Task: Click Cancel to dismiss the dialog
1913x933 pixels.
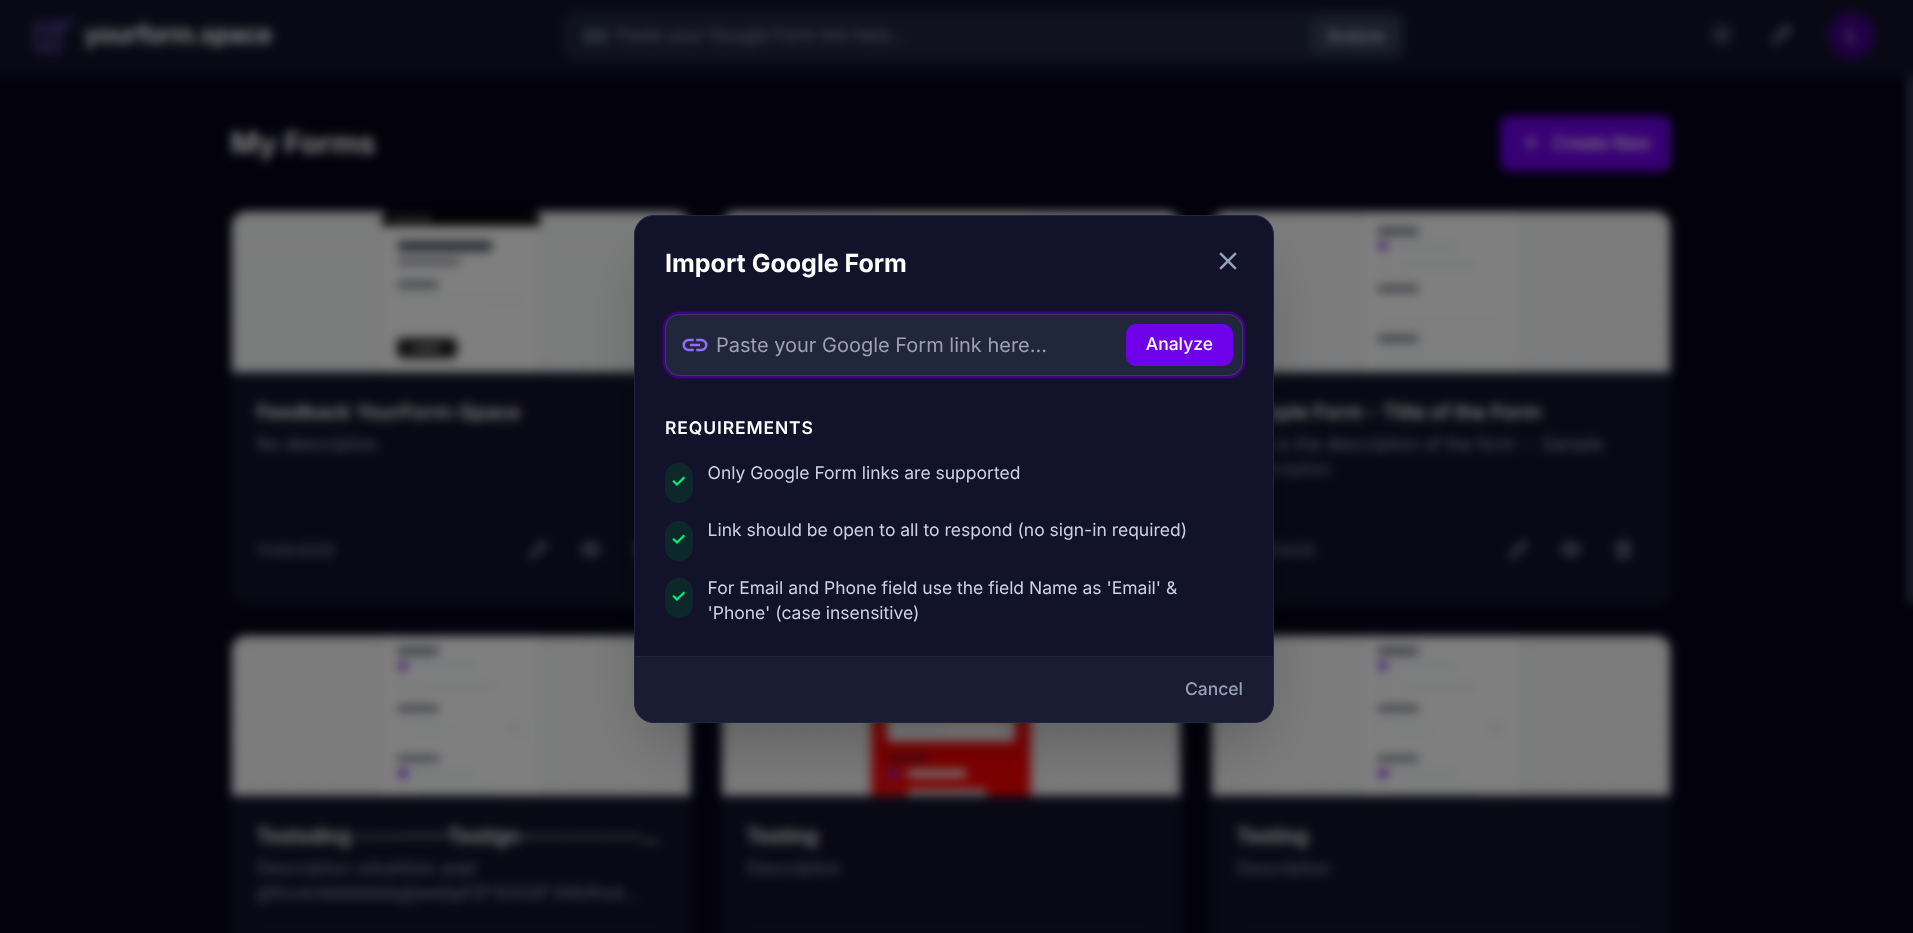Action: pyautogui.click(x=1213, y=688)
